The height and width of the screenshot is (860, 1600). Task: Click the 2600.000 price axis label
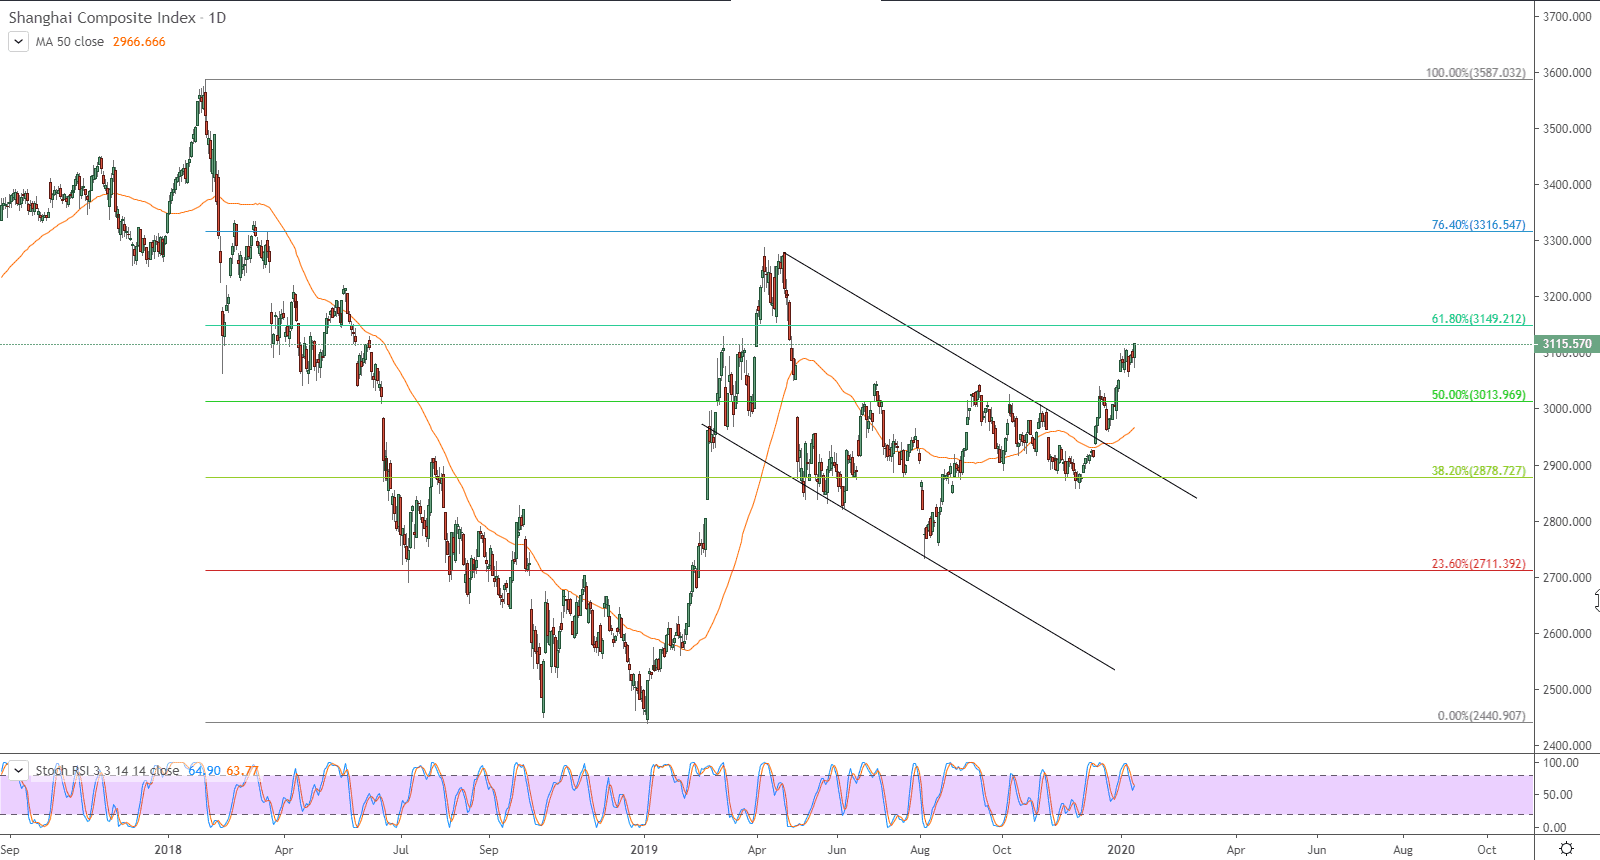click(x=1567, y=634)
